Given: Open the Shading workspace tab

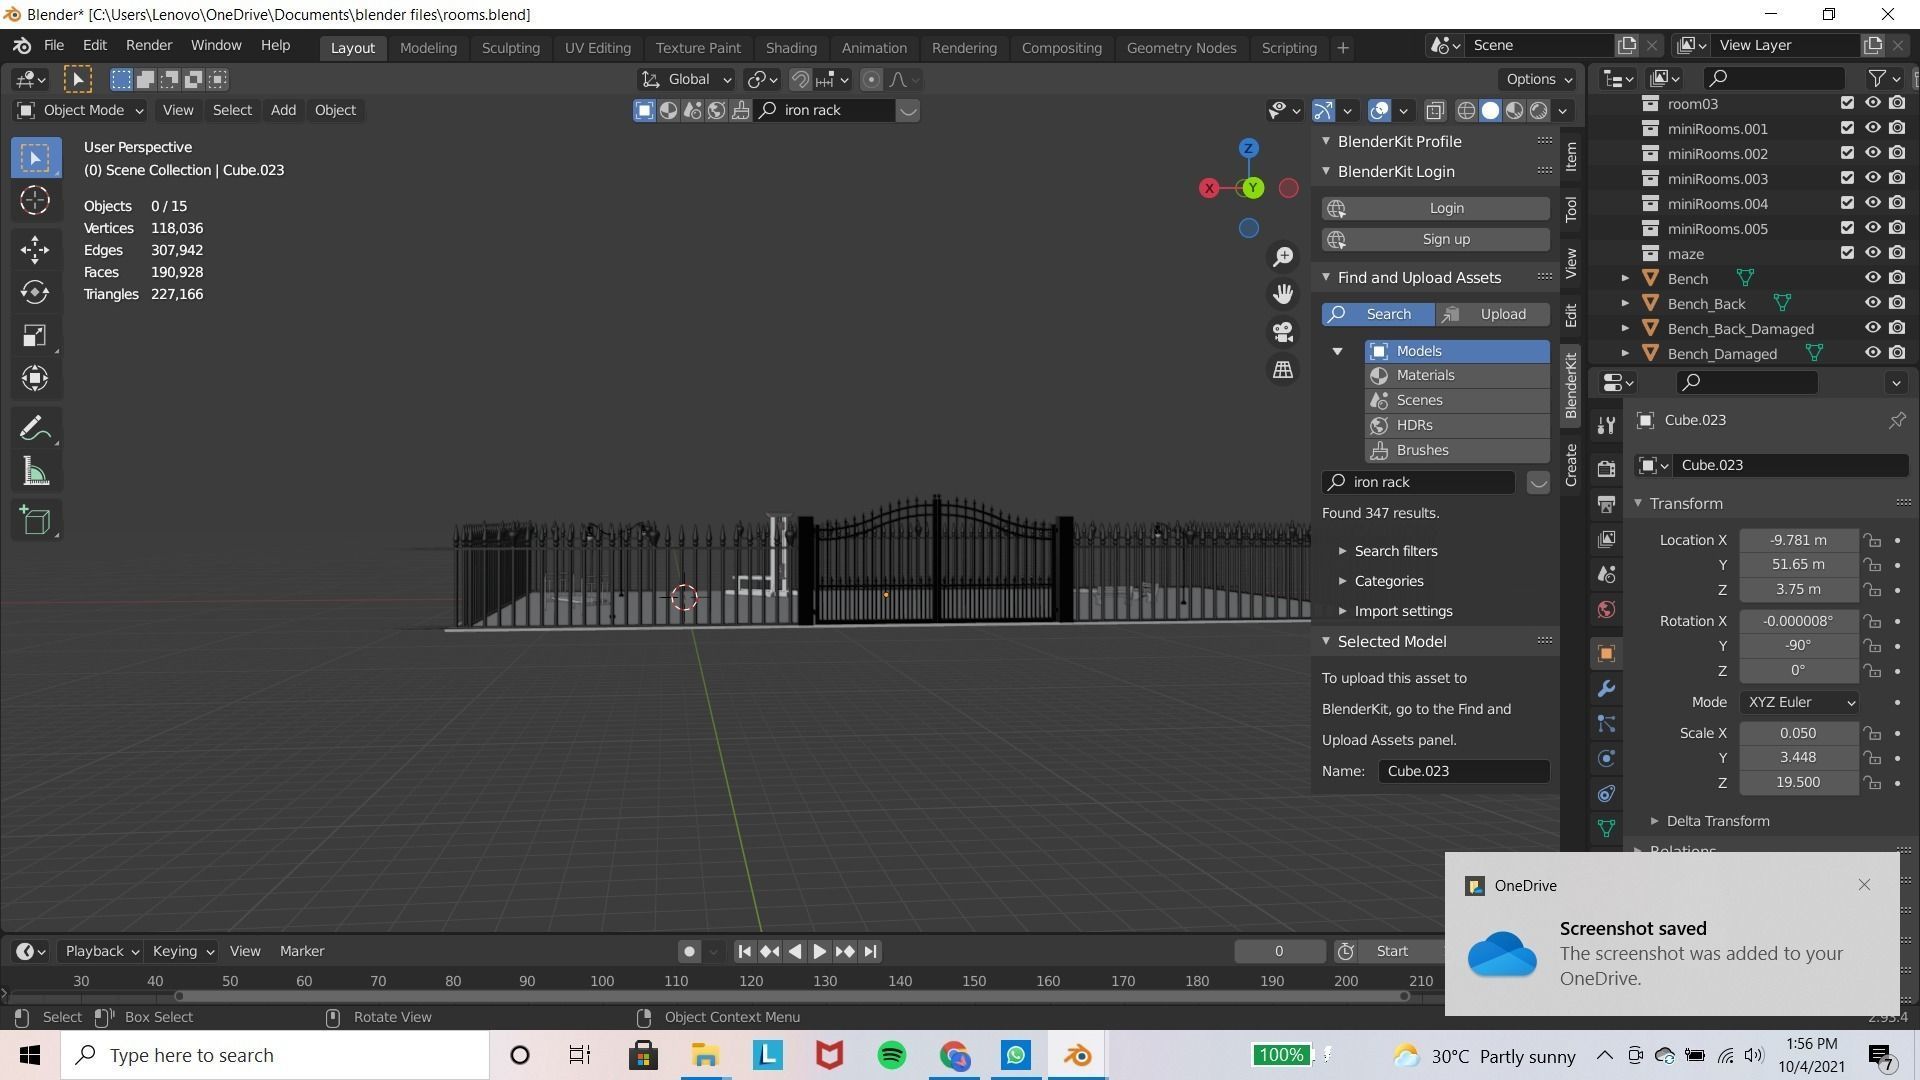Looking at the screenshot, I should pyautogui.click(x=791, y=48).
